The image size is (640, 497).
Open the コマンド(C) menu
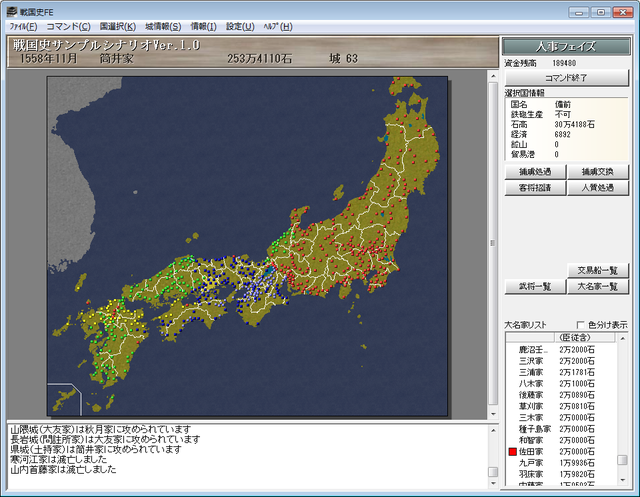pyautogui.click(x=68, y=27)
